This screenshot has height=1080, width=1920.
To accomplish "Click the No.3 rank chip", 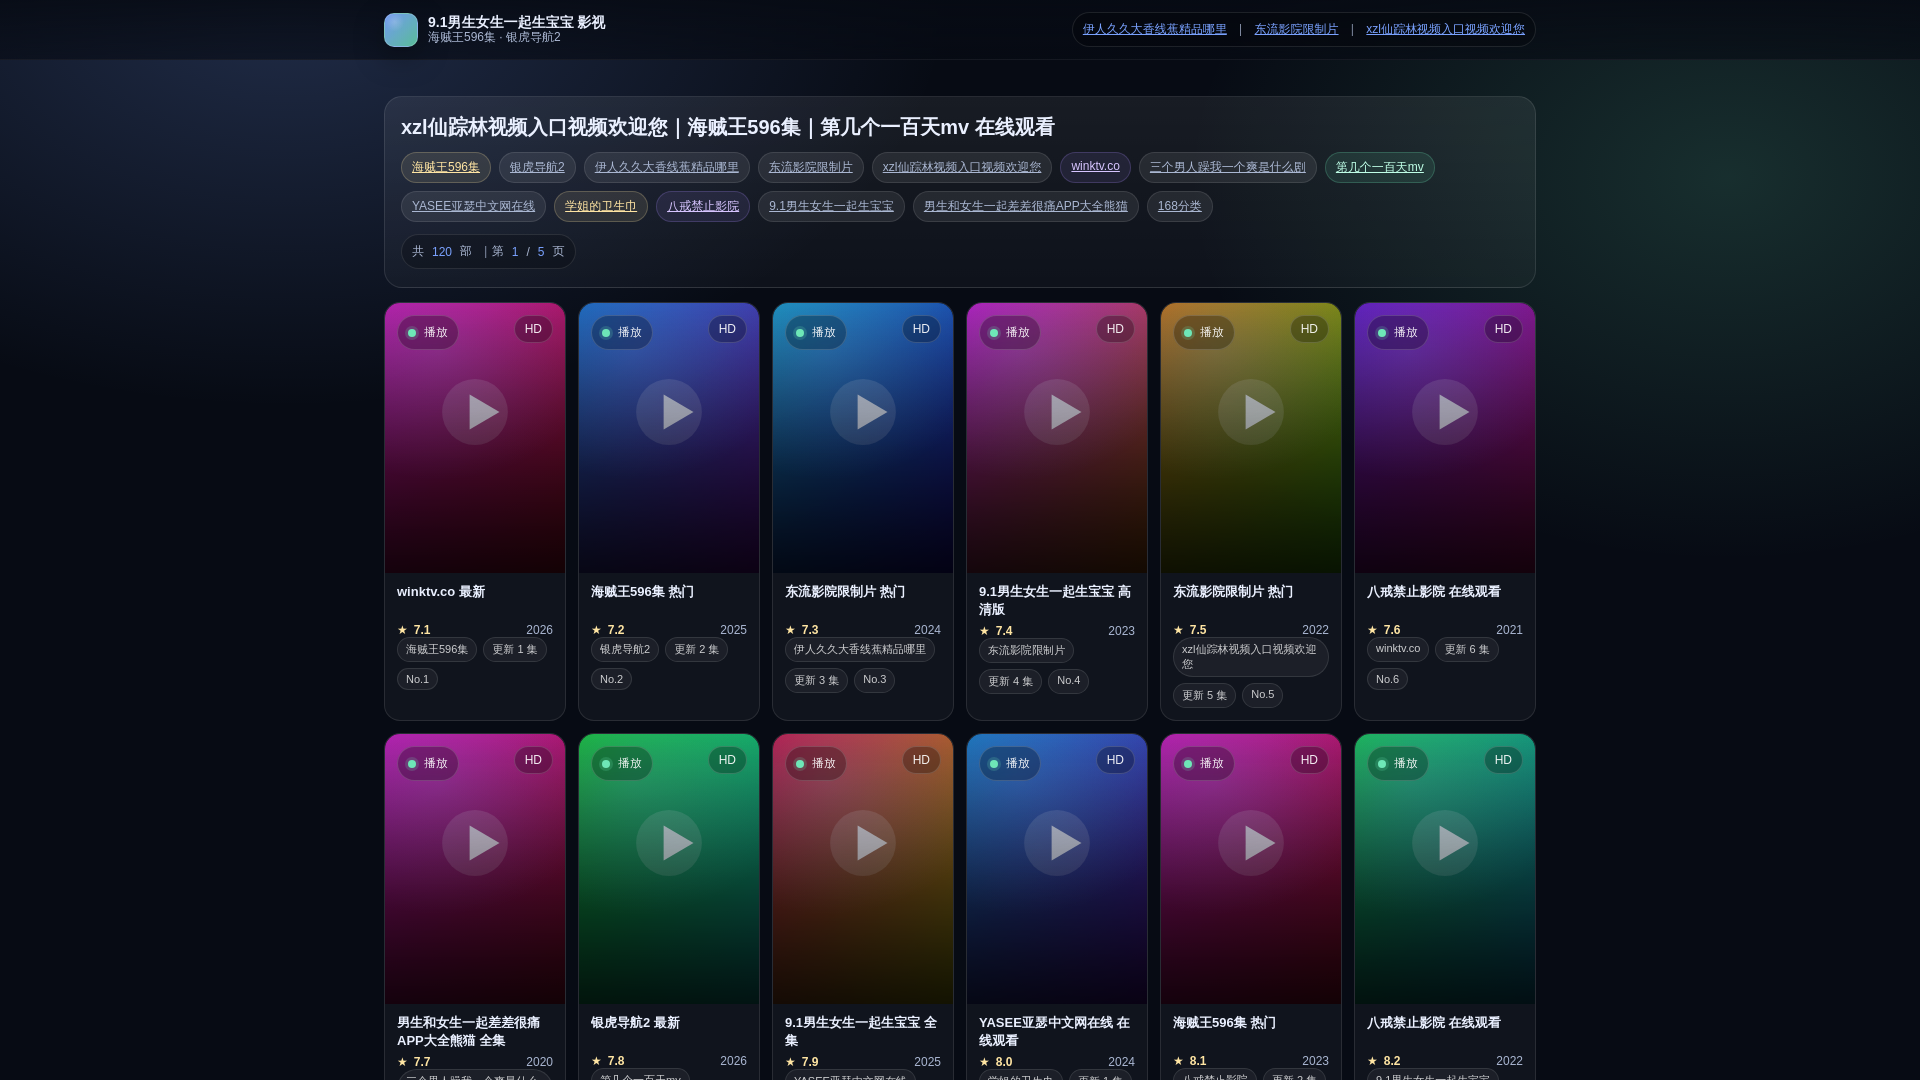I will click(874, 680).
